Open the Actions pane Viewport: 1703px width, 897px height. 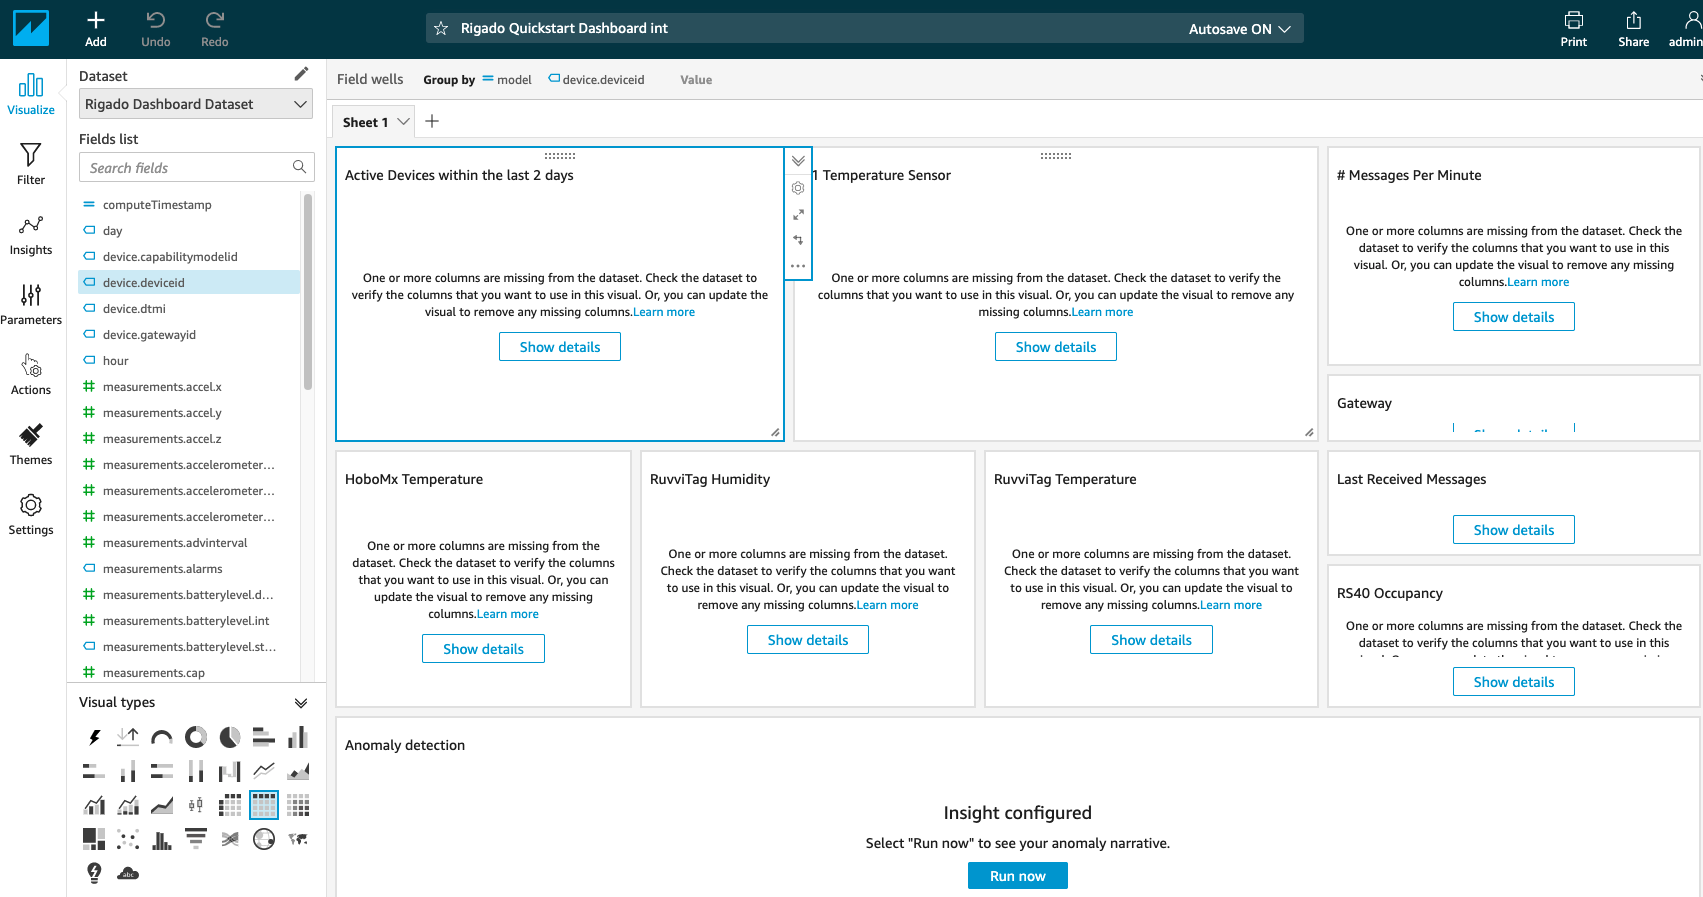pos(31,375)
